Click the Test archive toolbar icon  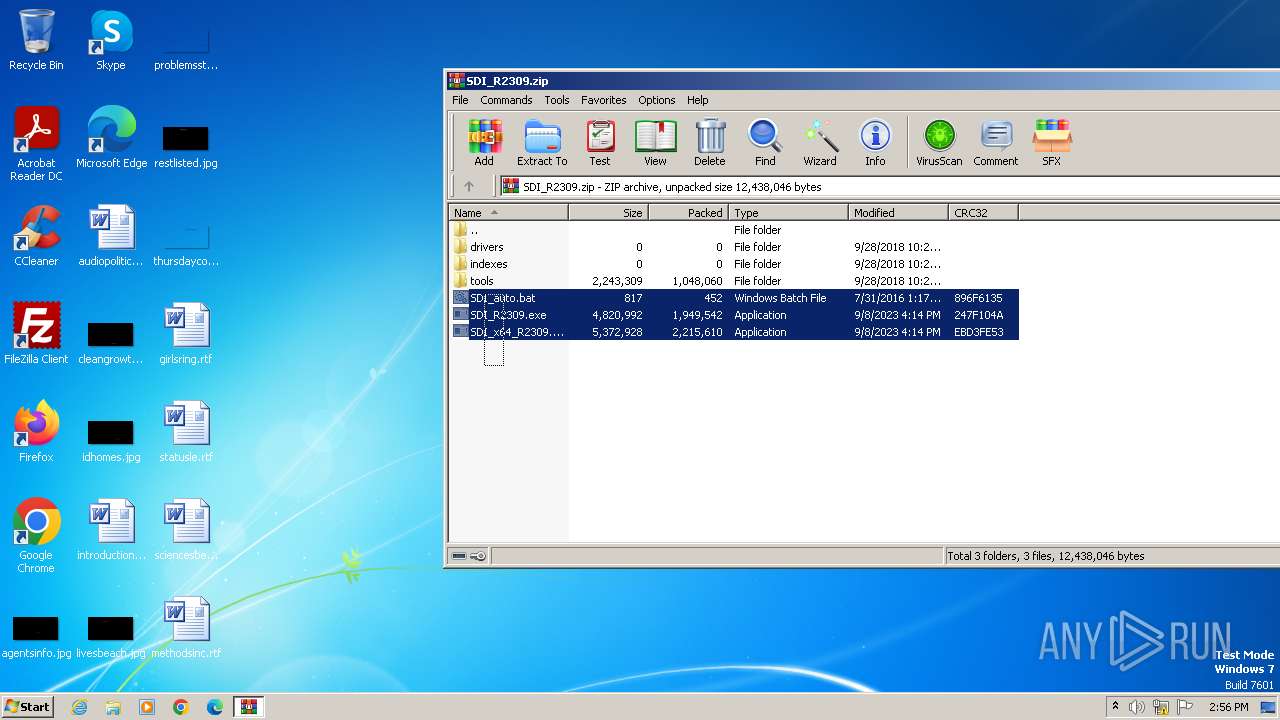(600, 142)
